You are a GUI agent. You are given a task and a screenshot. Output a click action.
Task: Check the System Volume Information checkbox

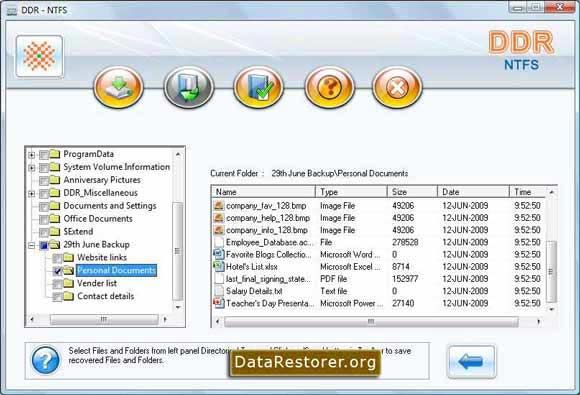(x=44, y=168)
